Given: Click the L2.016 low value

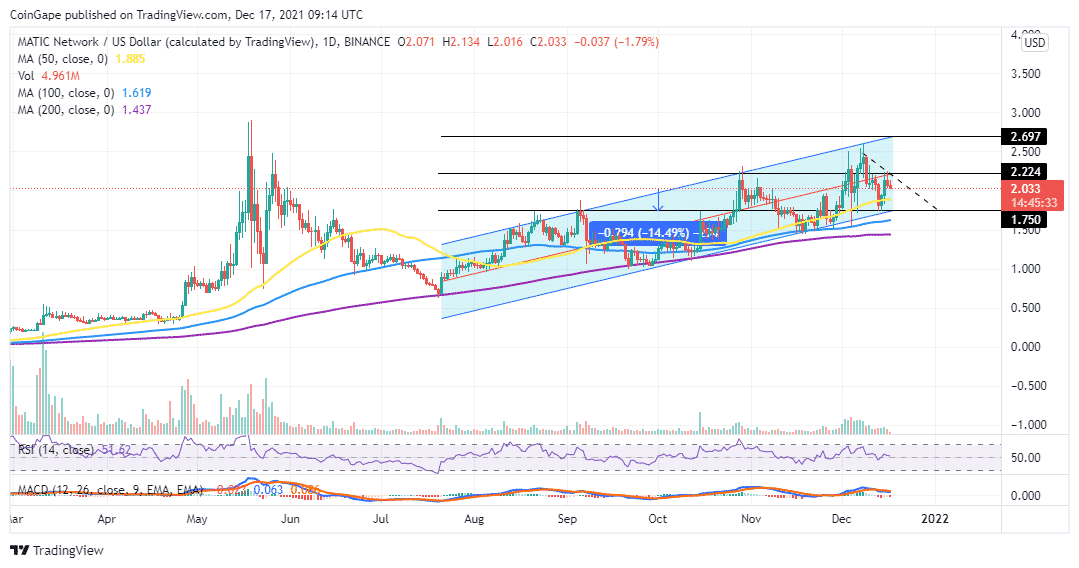Looking at the screenshot, I should (x=505, y=42).
